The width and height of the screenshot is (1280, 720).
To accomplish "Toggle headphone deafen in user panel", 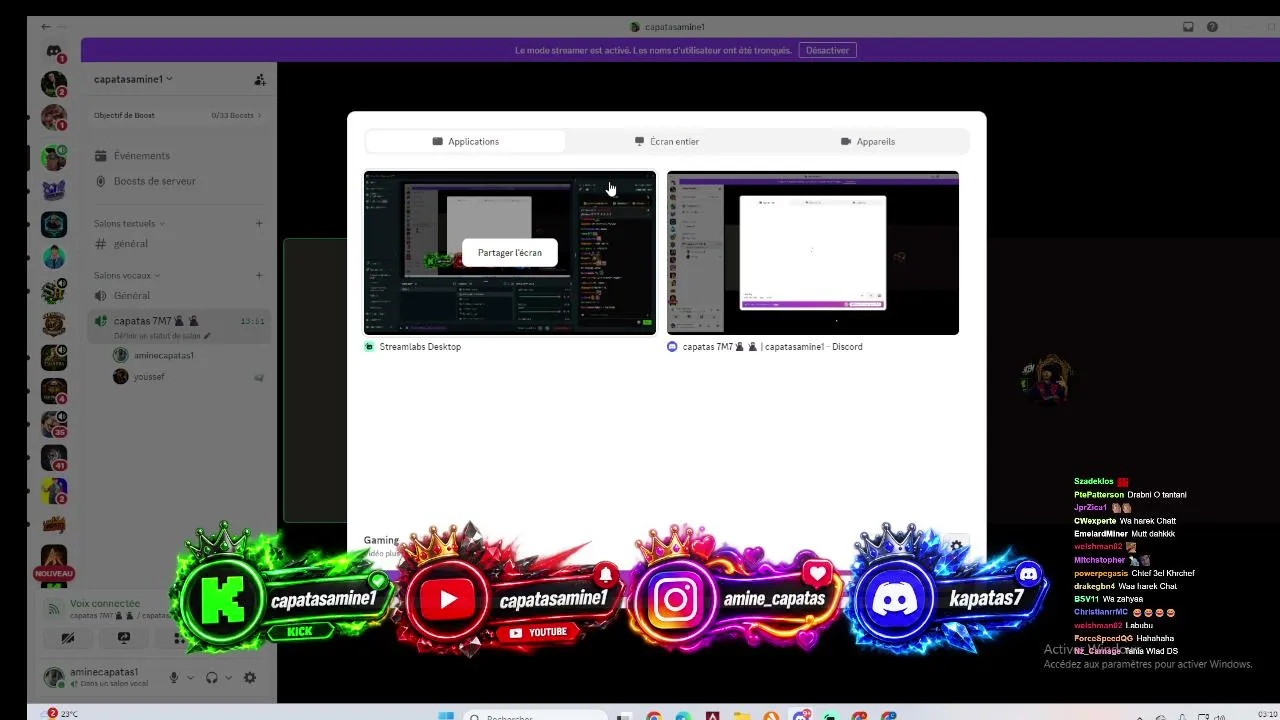I will pos(212,678).
